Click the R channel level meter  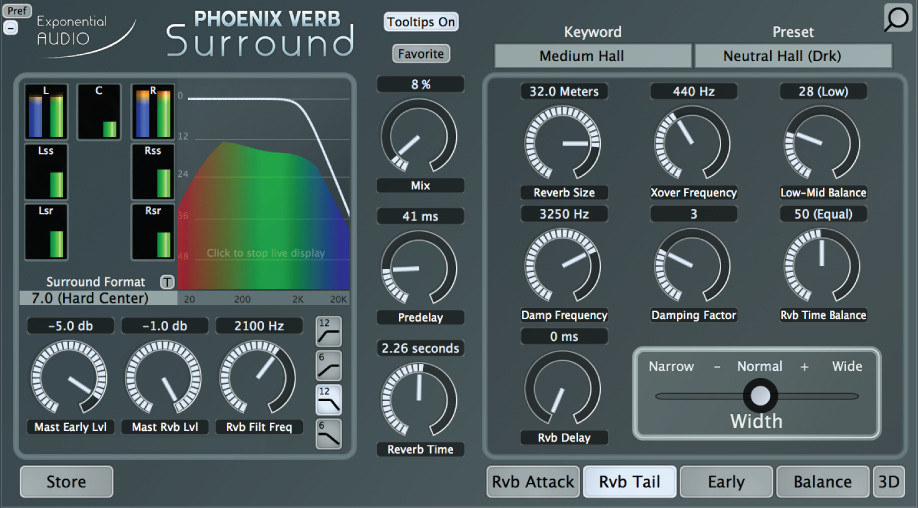point(153,112)
